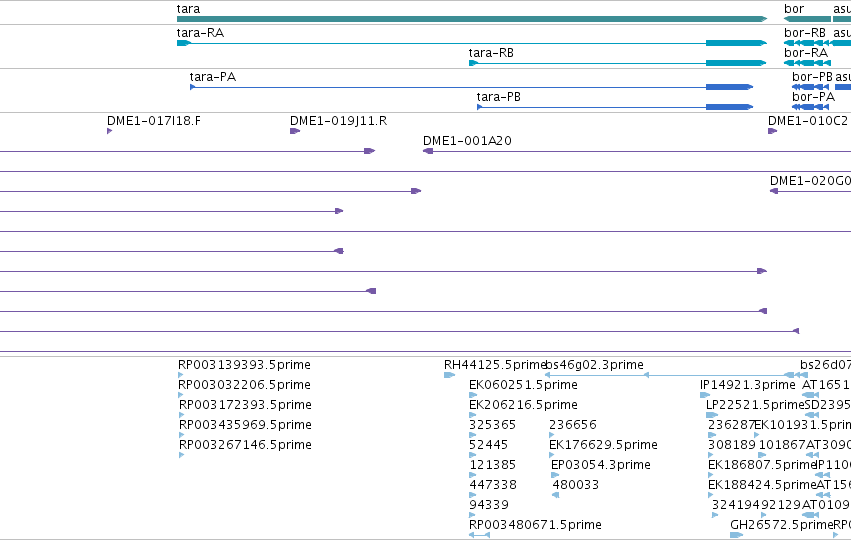Click the 52445 EST arrow
The image size is (851, 540).
click(472, 455)
